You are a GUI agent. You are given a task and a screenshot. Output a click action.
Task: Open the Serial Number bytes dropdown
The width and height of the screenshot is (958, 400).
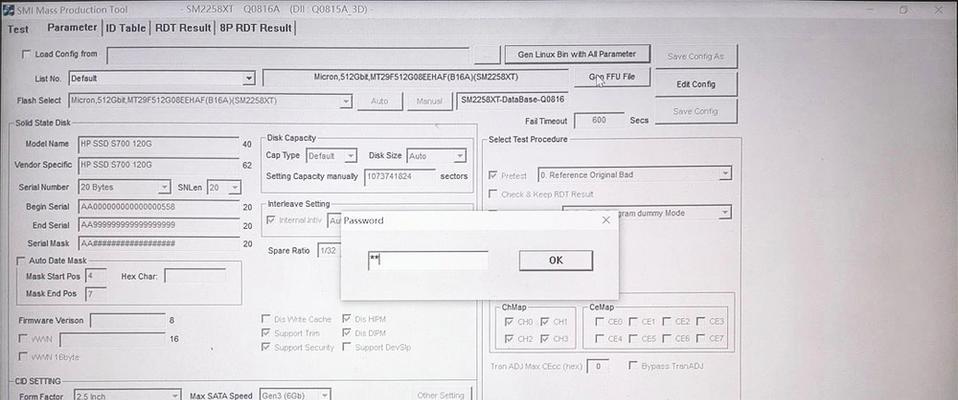pyautogui.click(x=164, y=187)
